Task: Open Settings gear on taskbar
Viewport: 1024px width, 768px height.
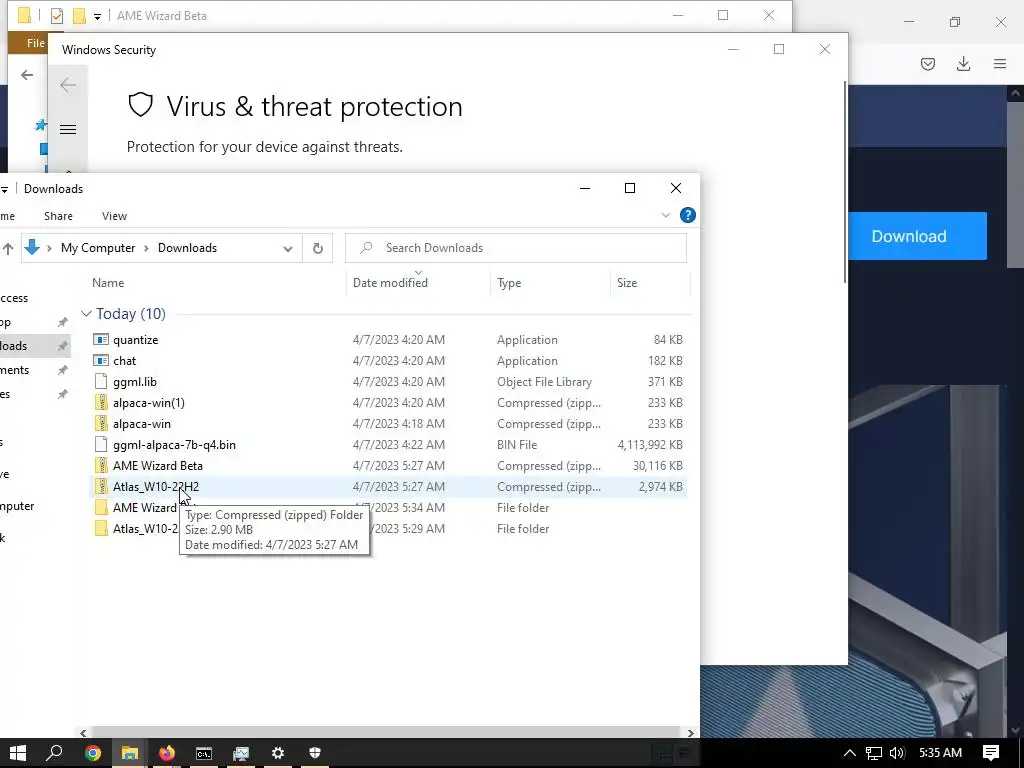Action: click(278, 753)
